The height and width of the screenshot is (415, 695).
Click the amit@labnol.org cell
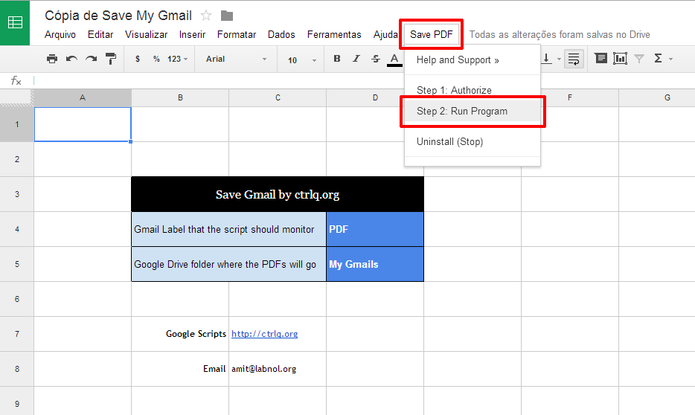(x=277, y=369)
